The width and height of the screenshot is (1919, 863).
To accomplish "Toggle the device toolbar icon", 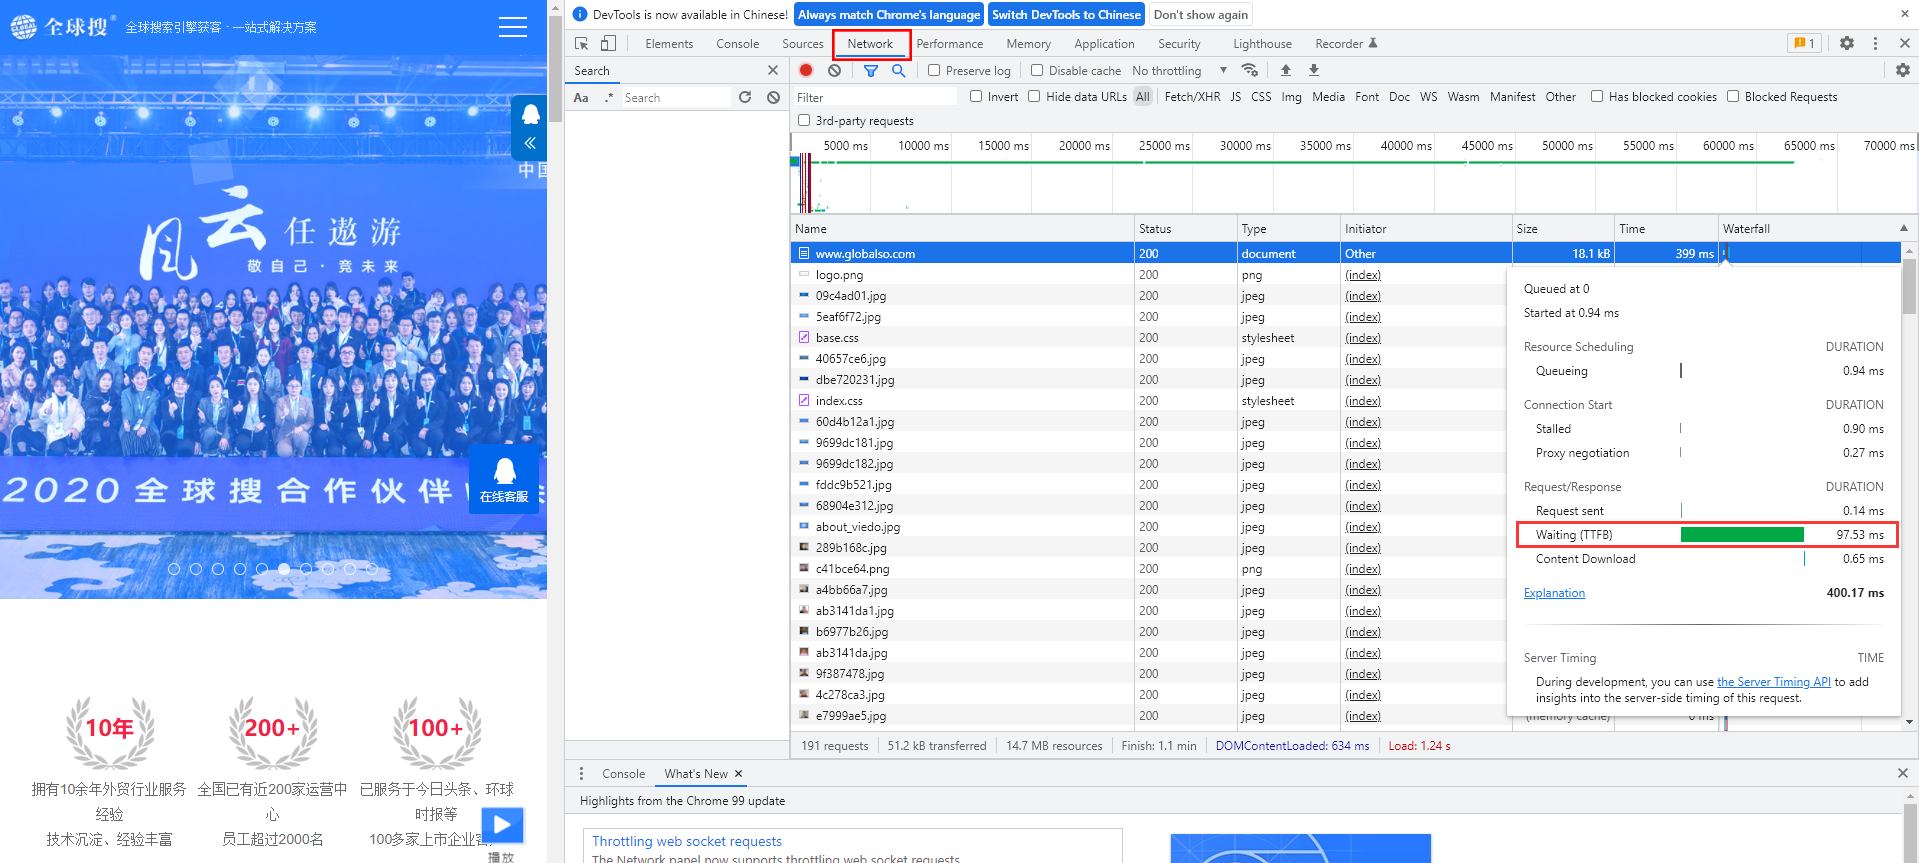I will tap(608, 43).
